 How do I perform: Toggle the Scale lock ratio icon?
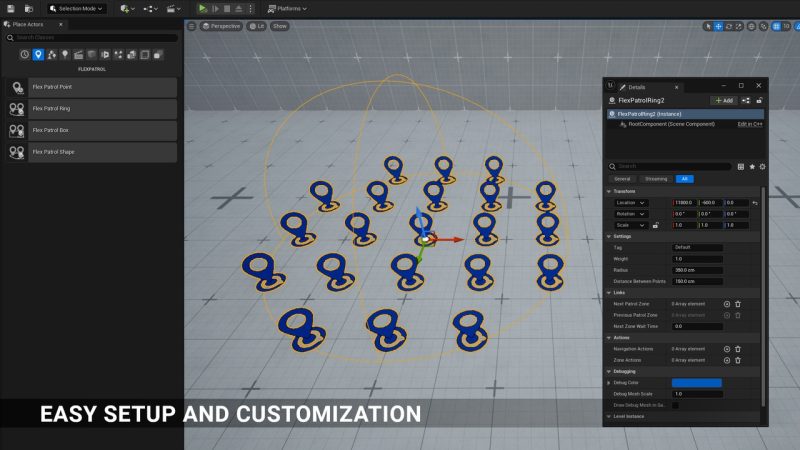coord(655,225)
